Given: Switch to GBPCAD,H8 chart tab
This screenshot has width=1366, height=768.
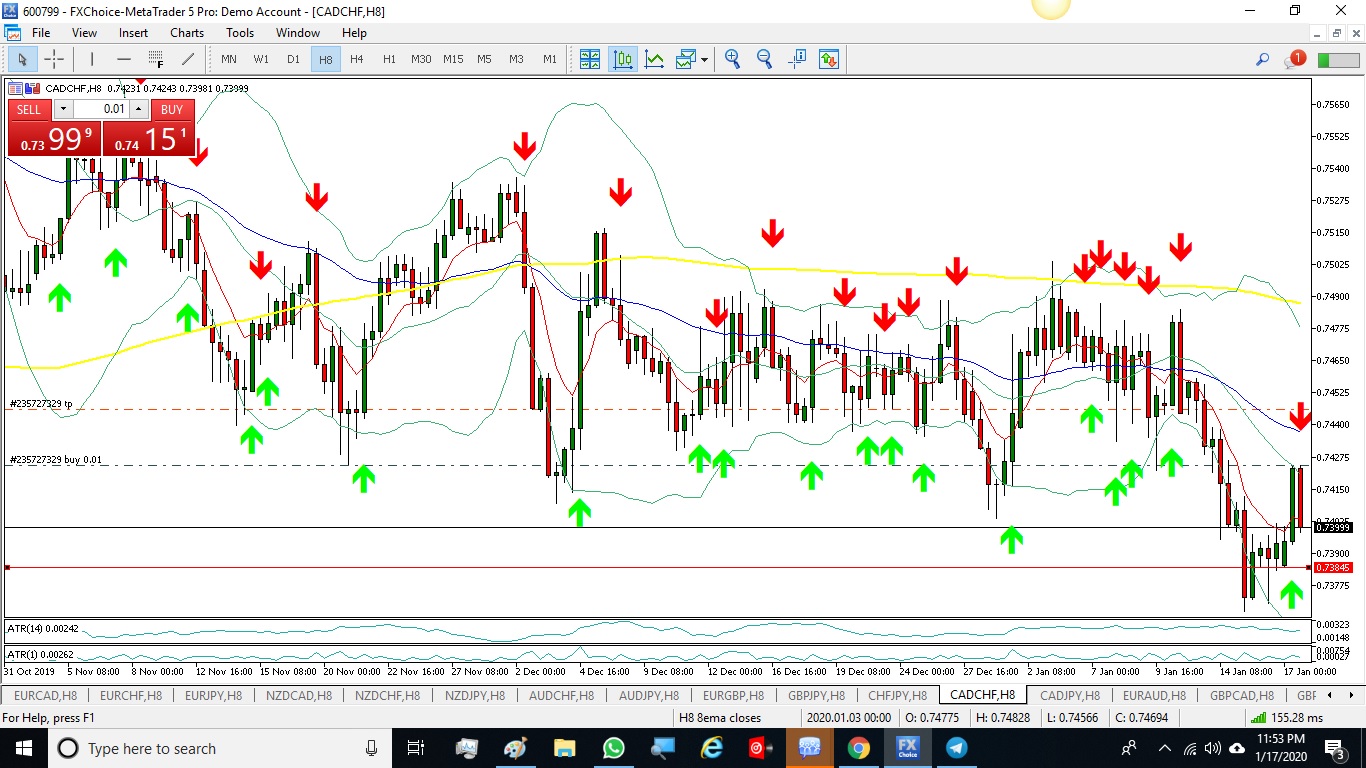Looking at the screenshot, I should pyautogui.click(x=1240, y=695).
